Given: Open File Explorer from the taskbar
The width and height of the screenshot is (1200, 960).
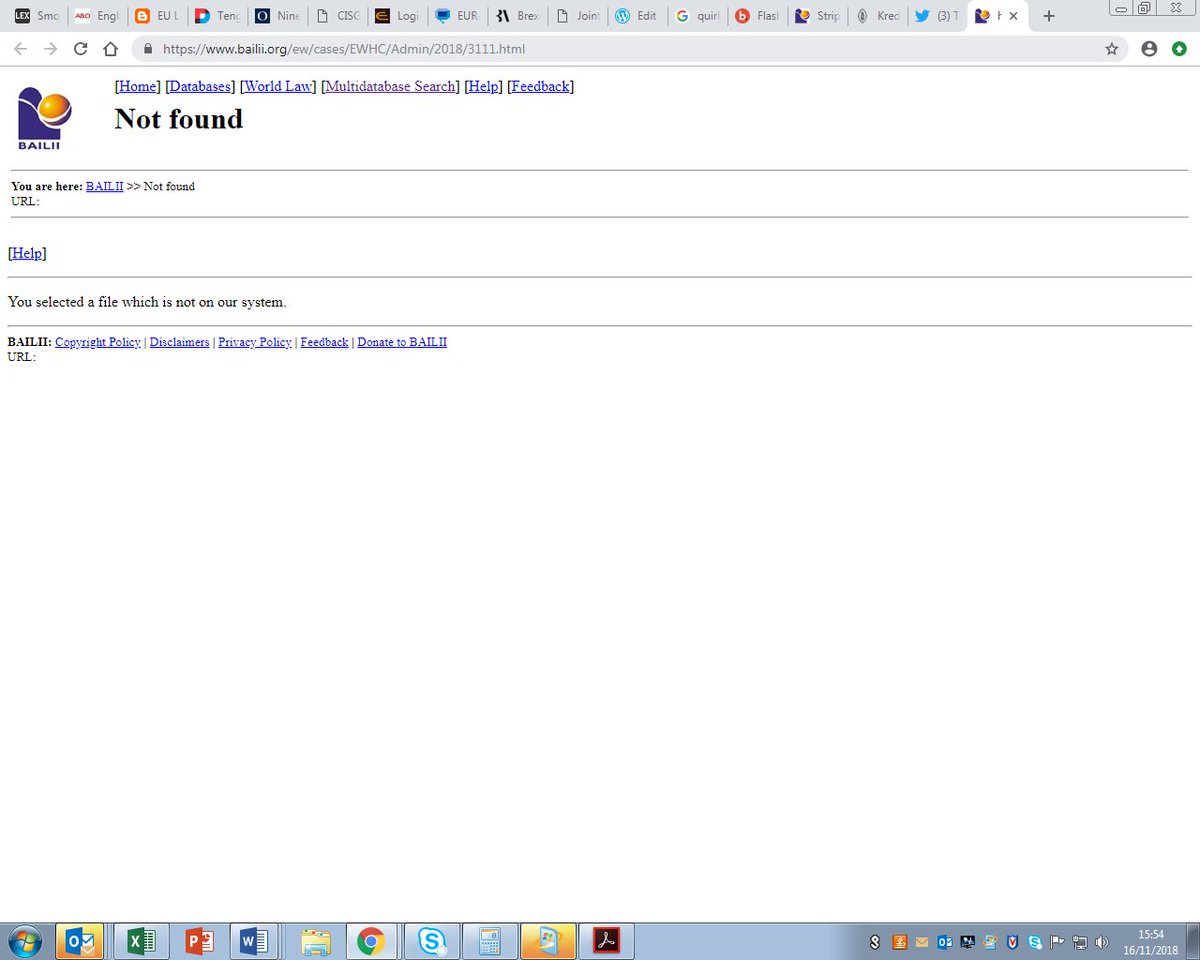Looking at the screenshot, I should coord(315,941).
